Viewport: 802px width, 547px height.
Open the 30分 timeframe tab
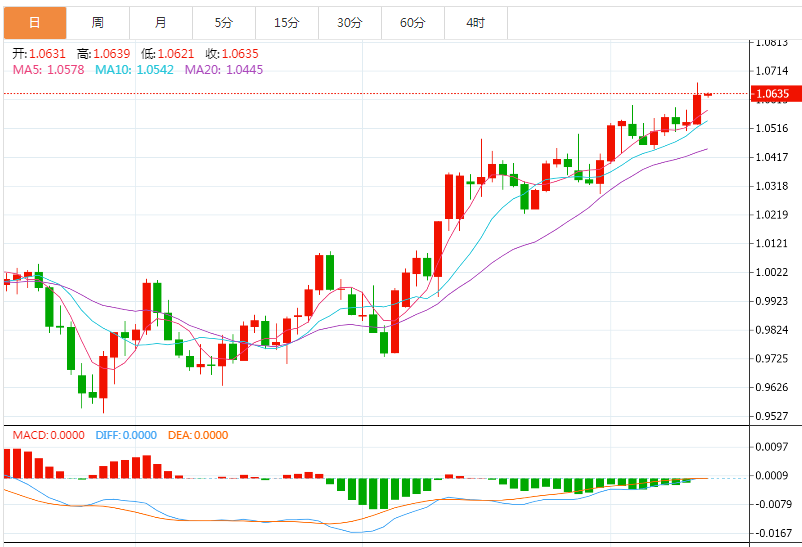pos(350,23)
